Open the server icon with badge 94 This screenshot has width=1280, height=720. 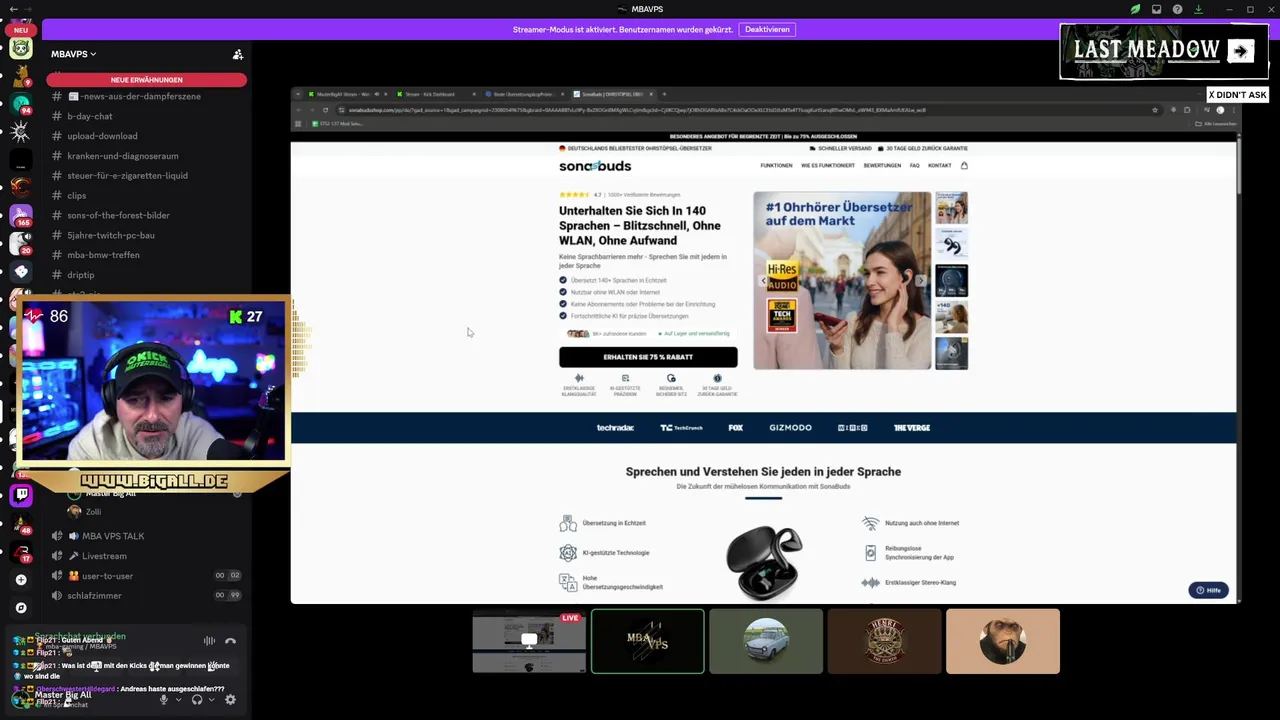(21, 104)
